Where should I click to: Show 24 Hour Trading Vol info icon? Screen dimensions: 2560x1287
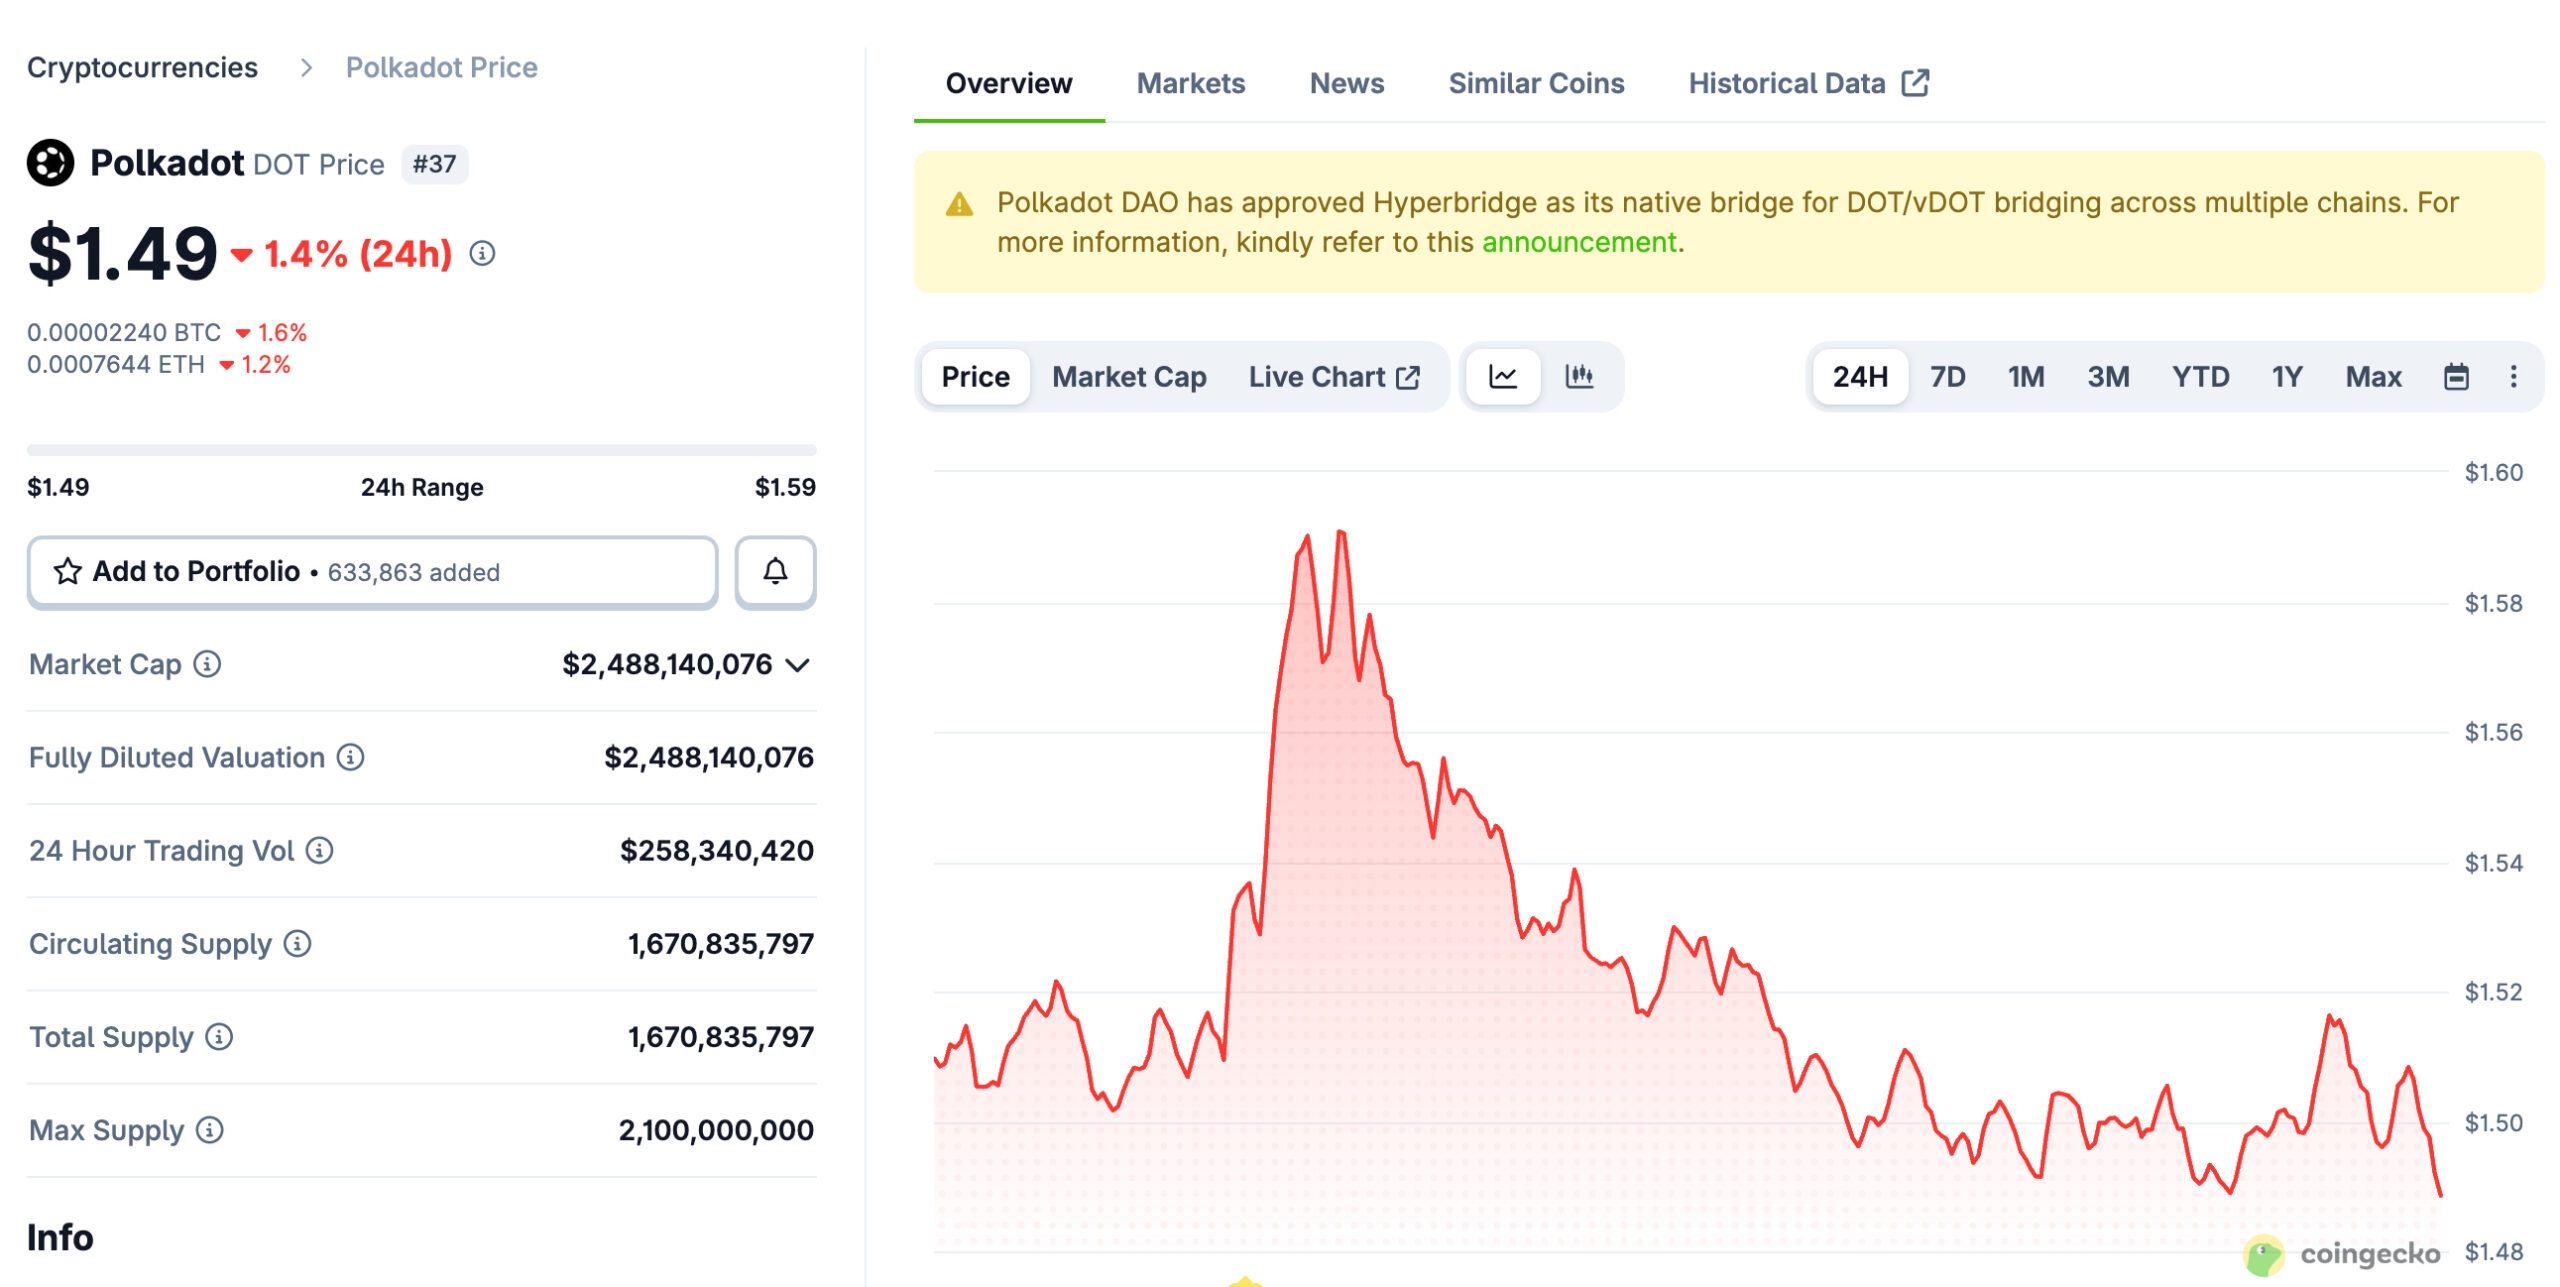click(x=319, y=850)
